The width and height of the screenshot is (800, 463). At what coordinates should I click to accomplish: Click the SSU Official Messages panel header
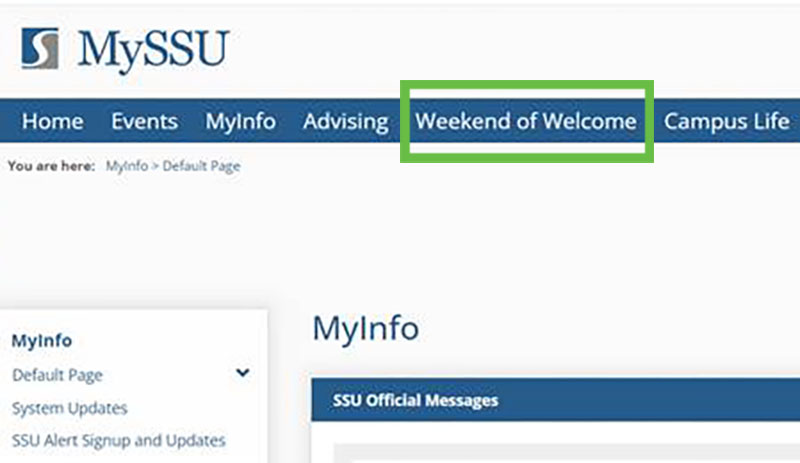415,401
